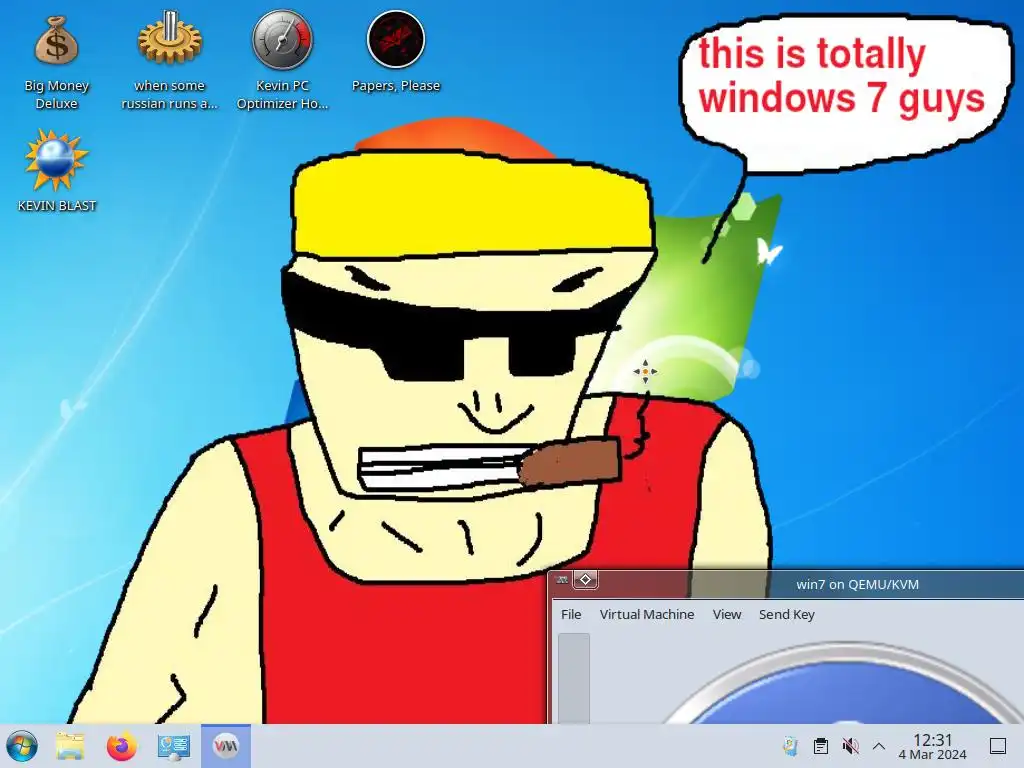Open the clock showing 12:31

932,746
